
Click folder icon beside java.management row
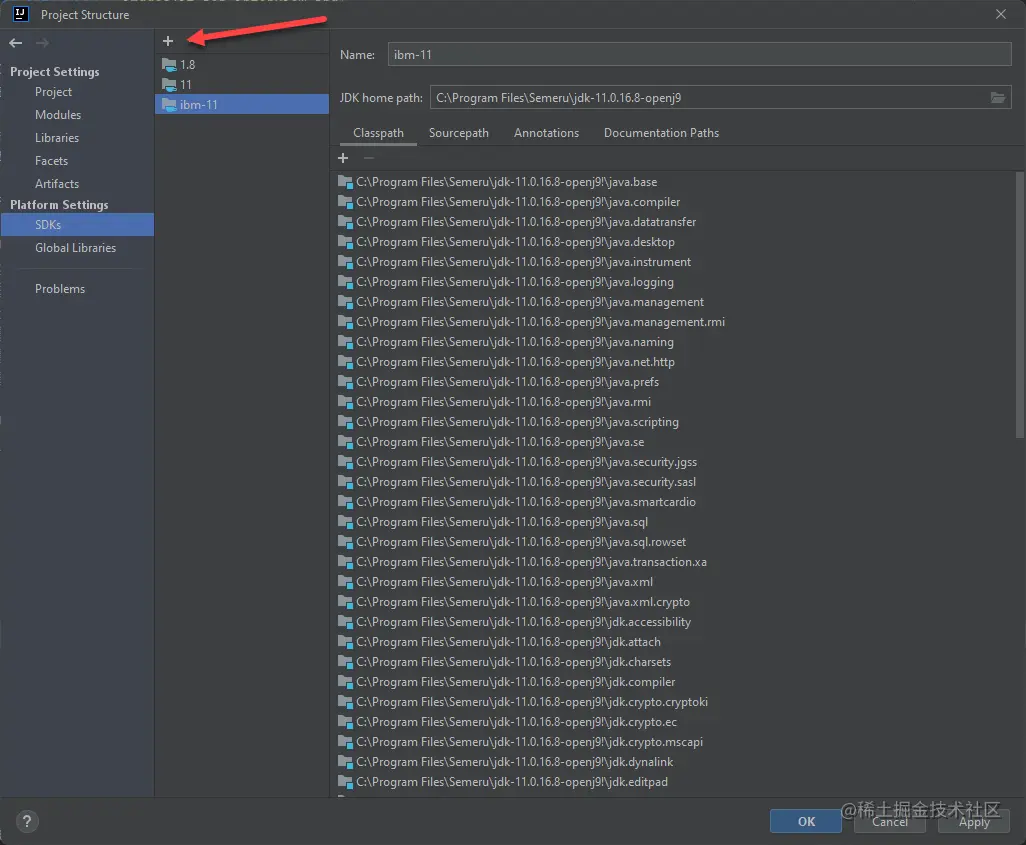(345, 302)
